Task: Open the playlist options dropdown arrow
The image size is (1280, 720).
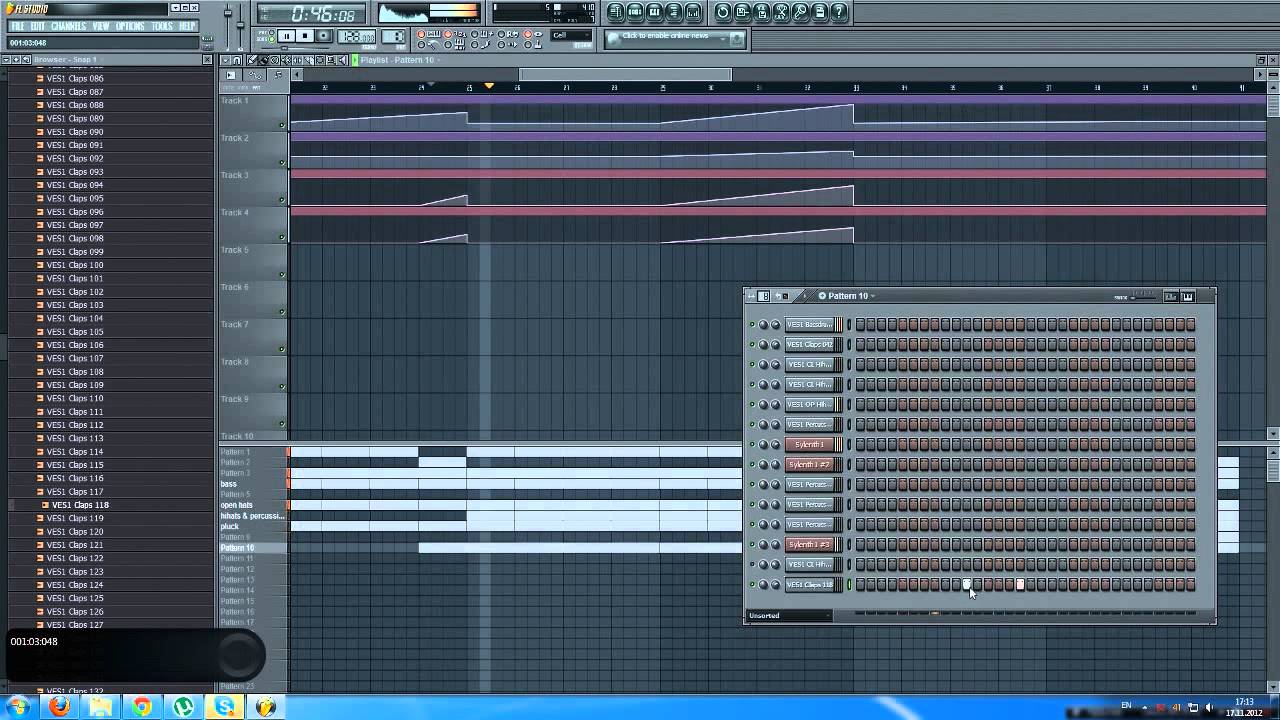Action: point(225,60)
